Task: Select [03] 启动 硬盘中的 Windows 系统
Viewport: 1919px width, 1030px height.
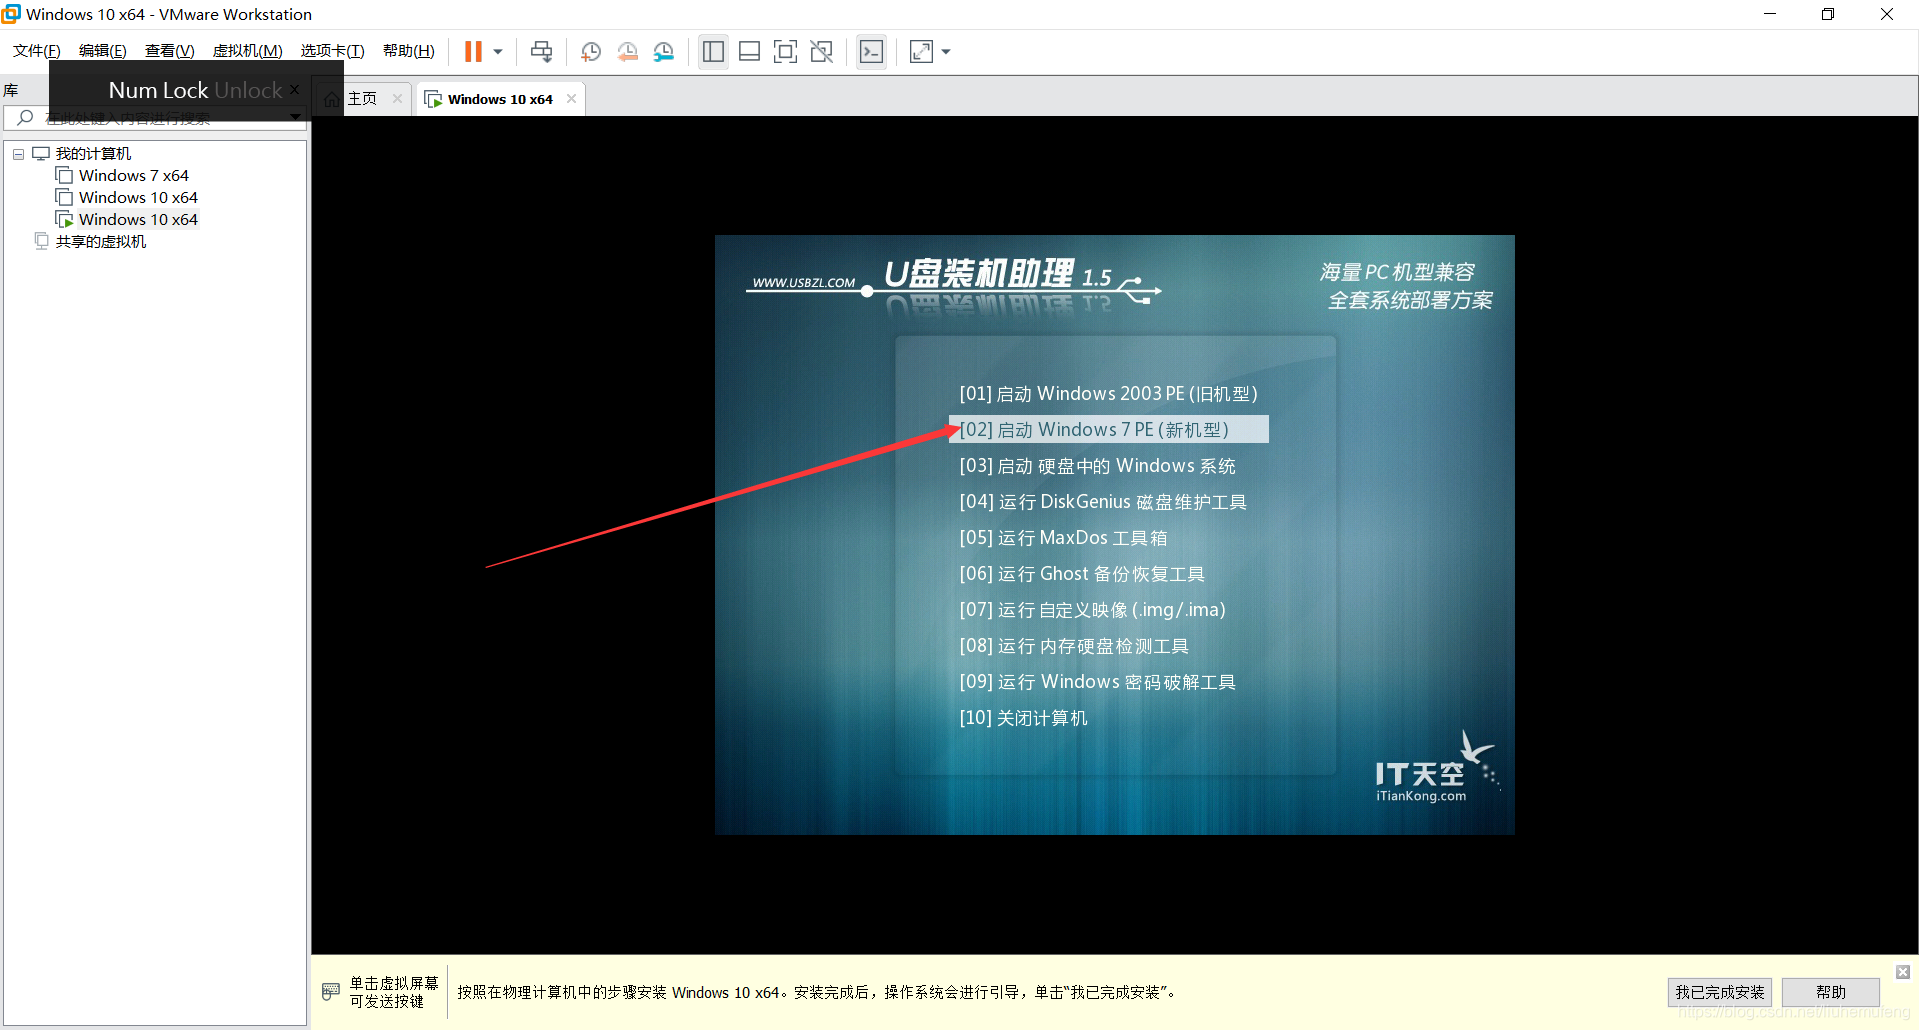Action: click(1097, 466)
